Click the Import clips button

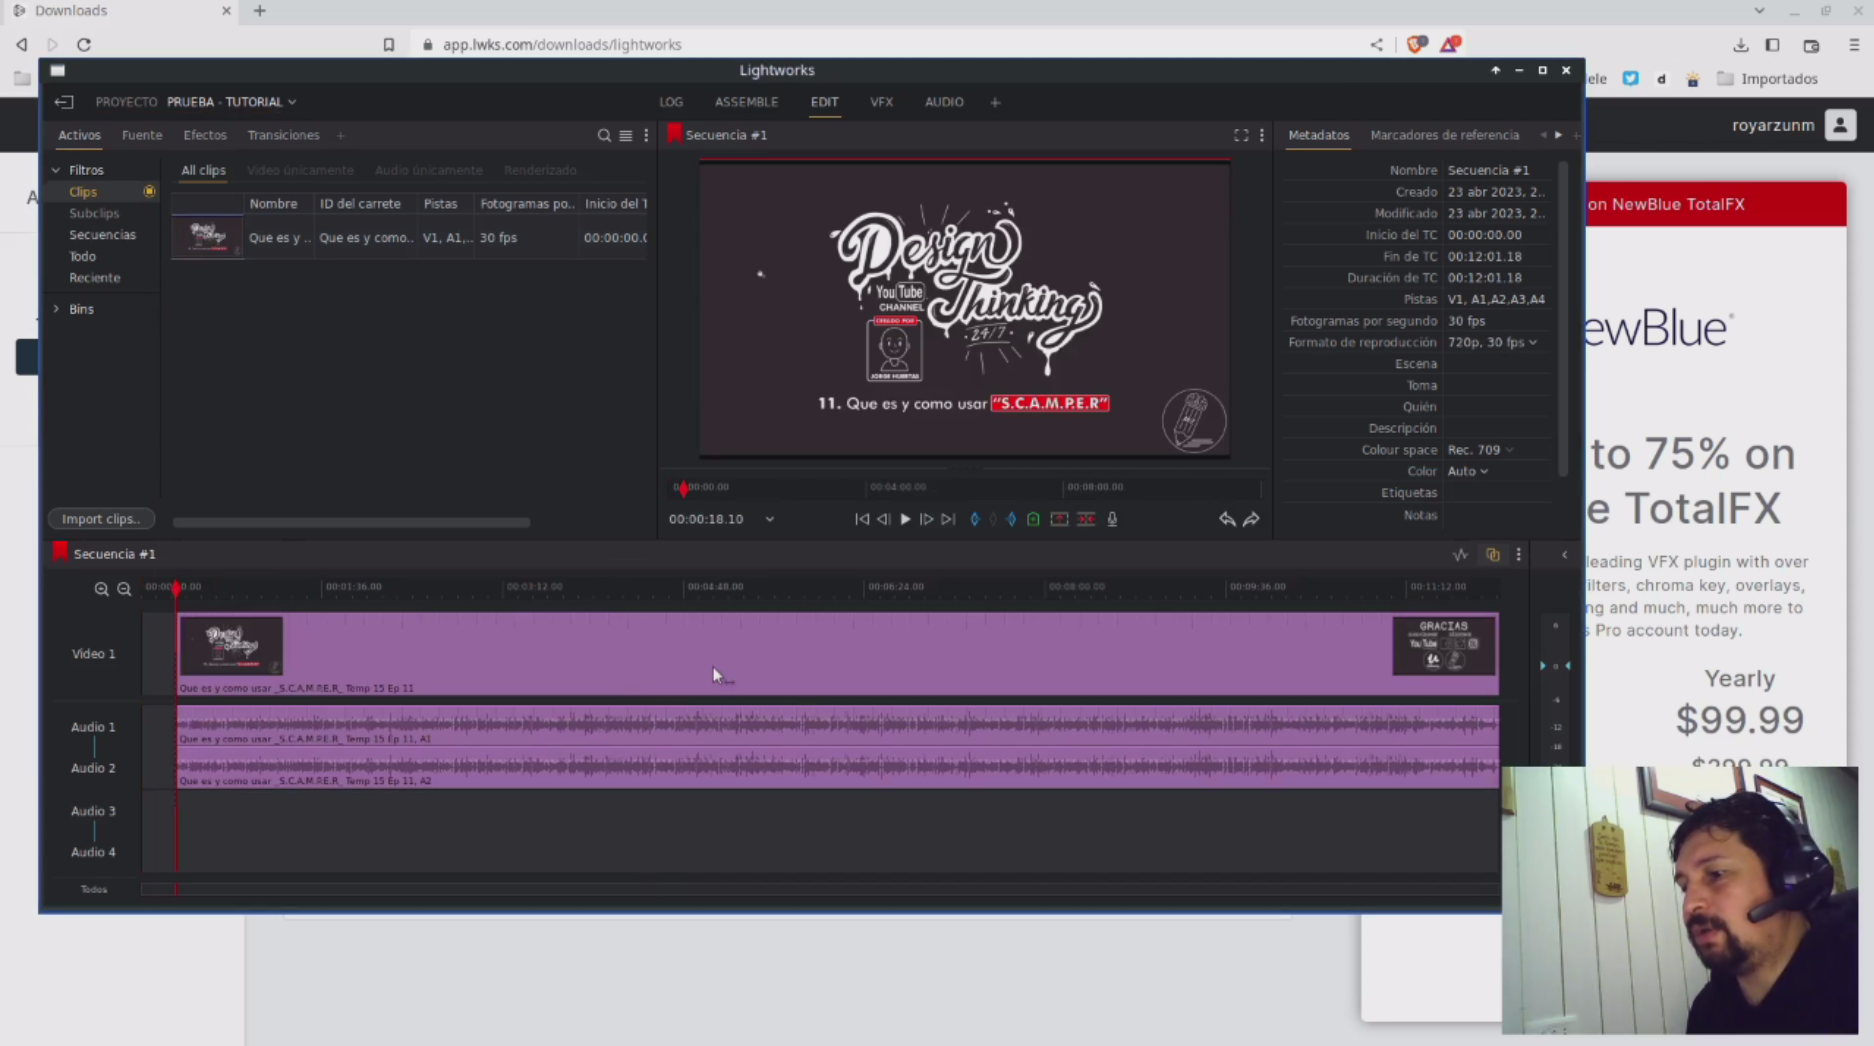point(101,519)
